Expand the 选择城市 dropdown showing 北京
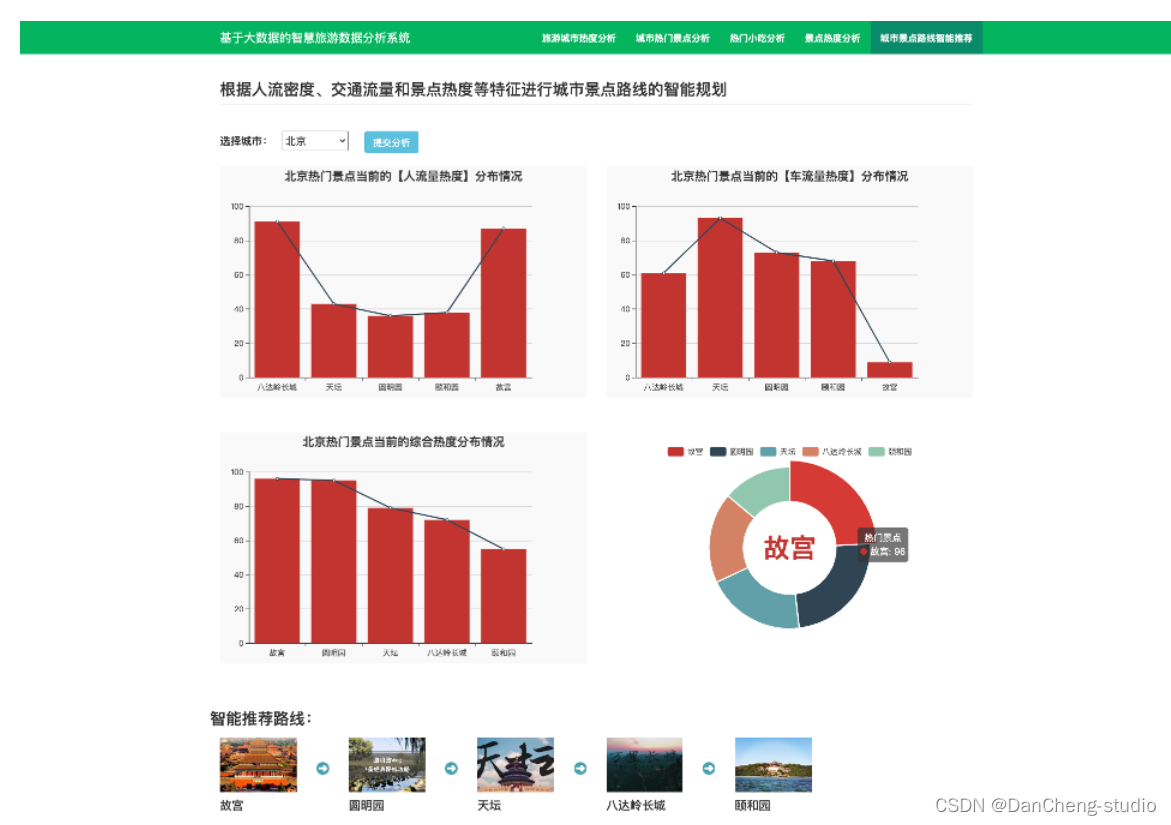 point(314,141)
